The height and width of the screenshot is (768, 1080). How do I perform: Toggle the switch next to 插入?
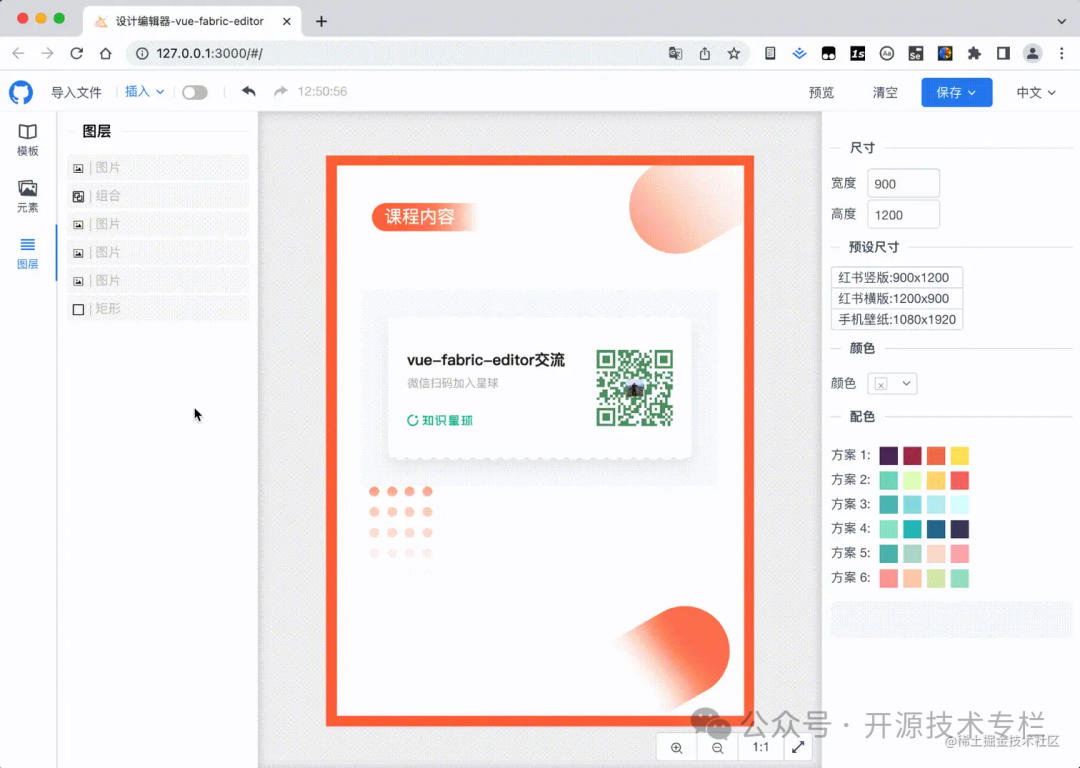[195, 92]
